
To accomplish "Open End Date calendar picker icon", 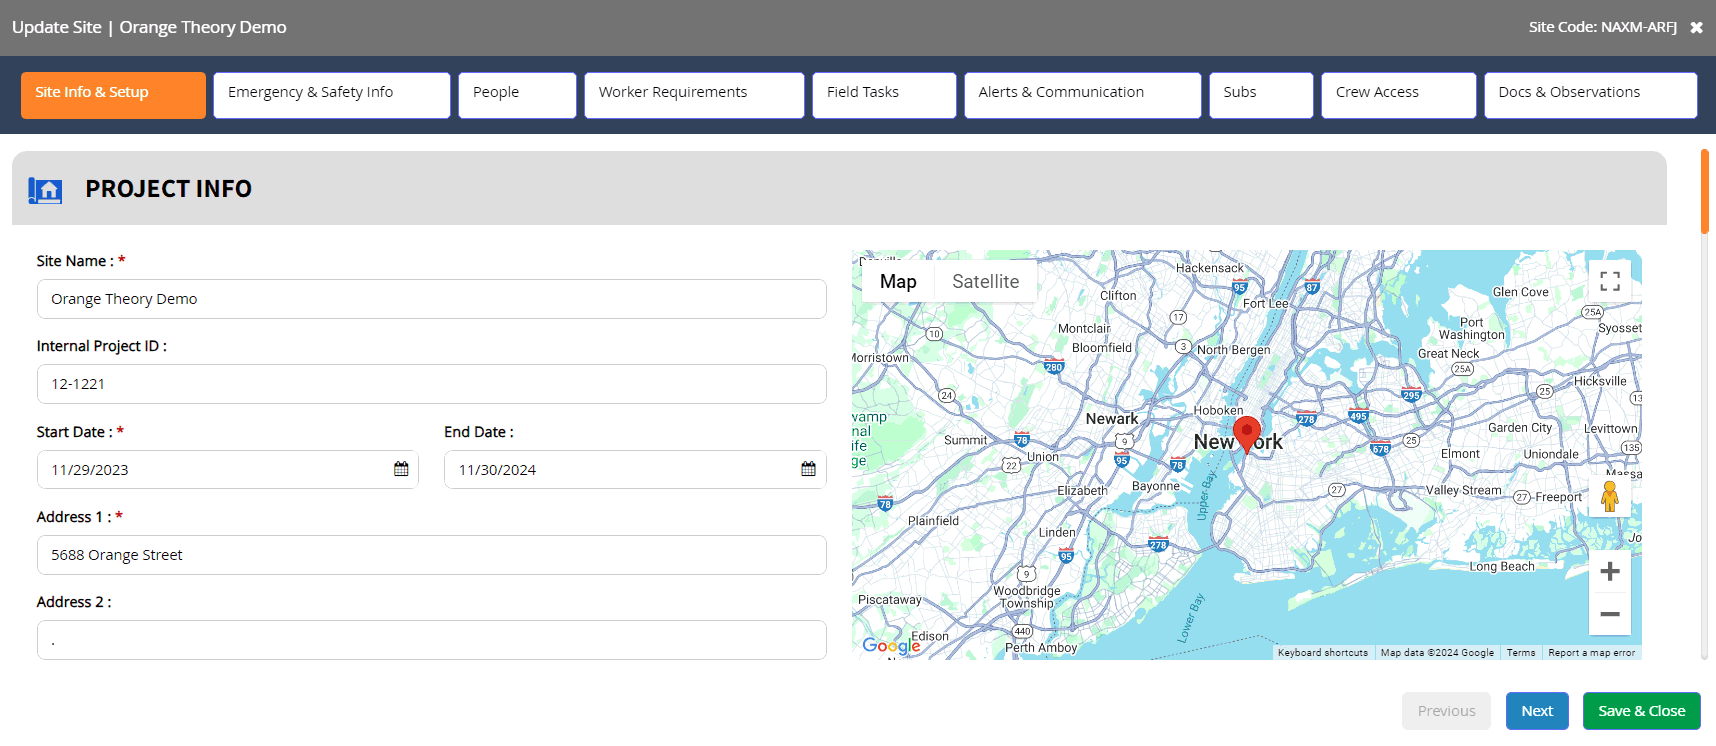I will click(x=808, y=469).
